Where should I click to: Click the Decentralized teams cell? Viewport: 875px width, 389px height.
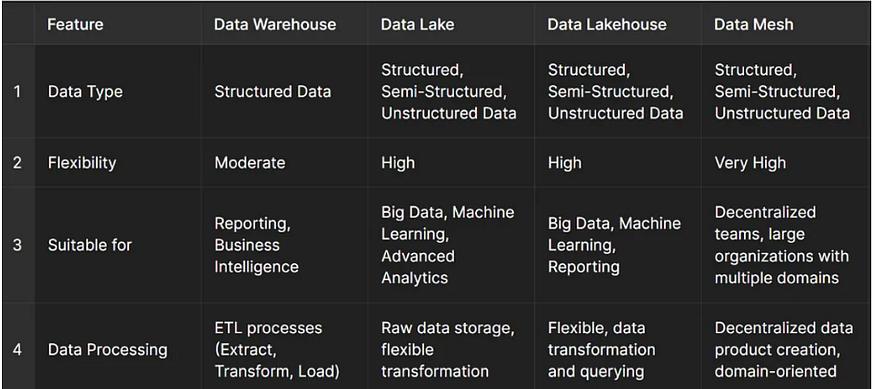coord(781,245)
